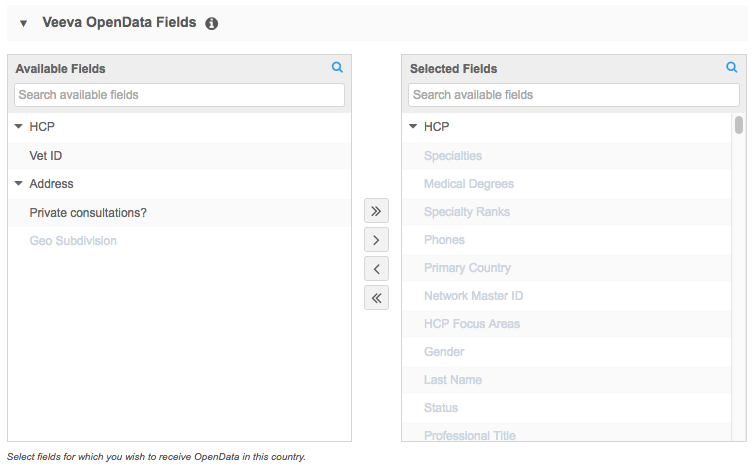Select Specialties in Selected Fields
This screenshot has width=755, height=467.
pyautogui.click(x=452, y=156)
